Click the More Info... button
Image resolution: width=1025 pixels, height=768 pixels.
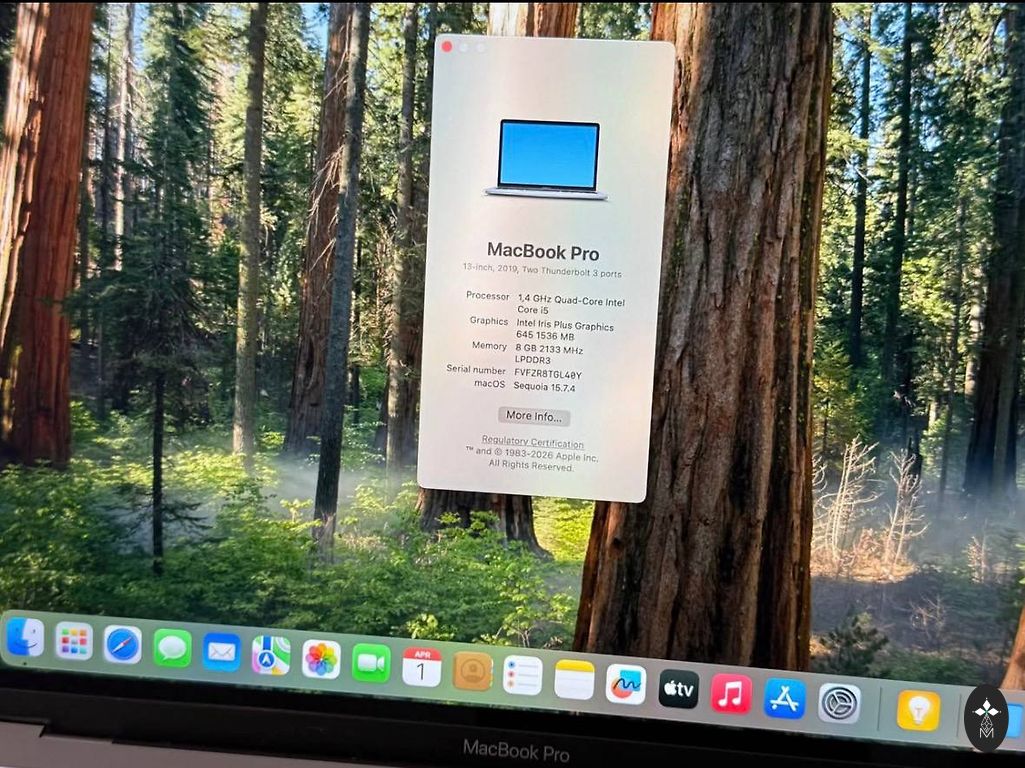tap(534, 416)
